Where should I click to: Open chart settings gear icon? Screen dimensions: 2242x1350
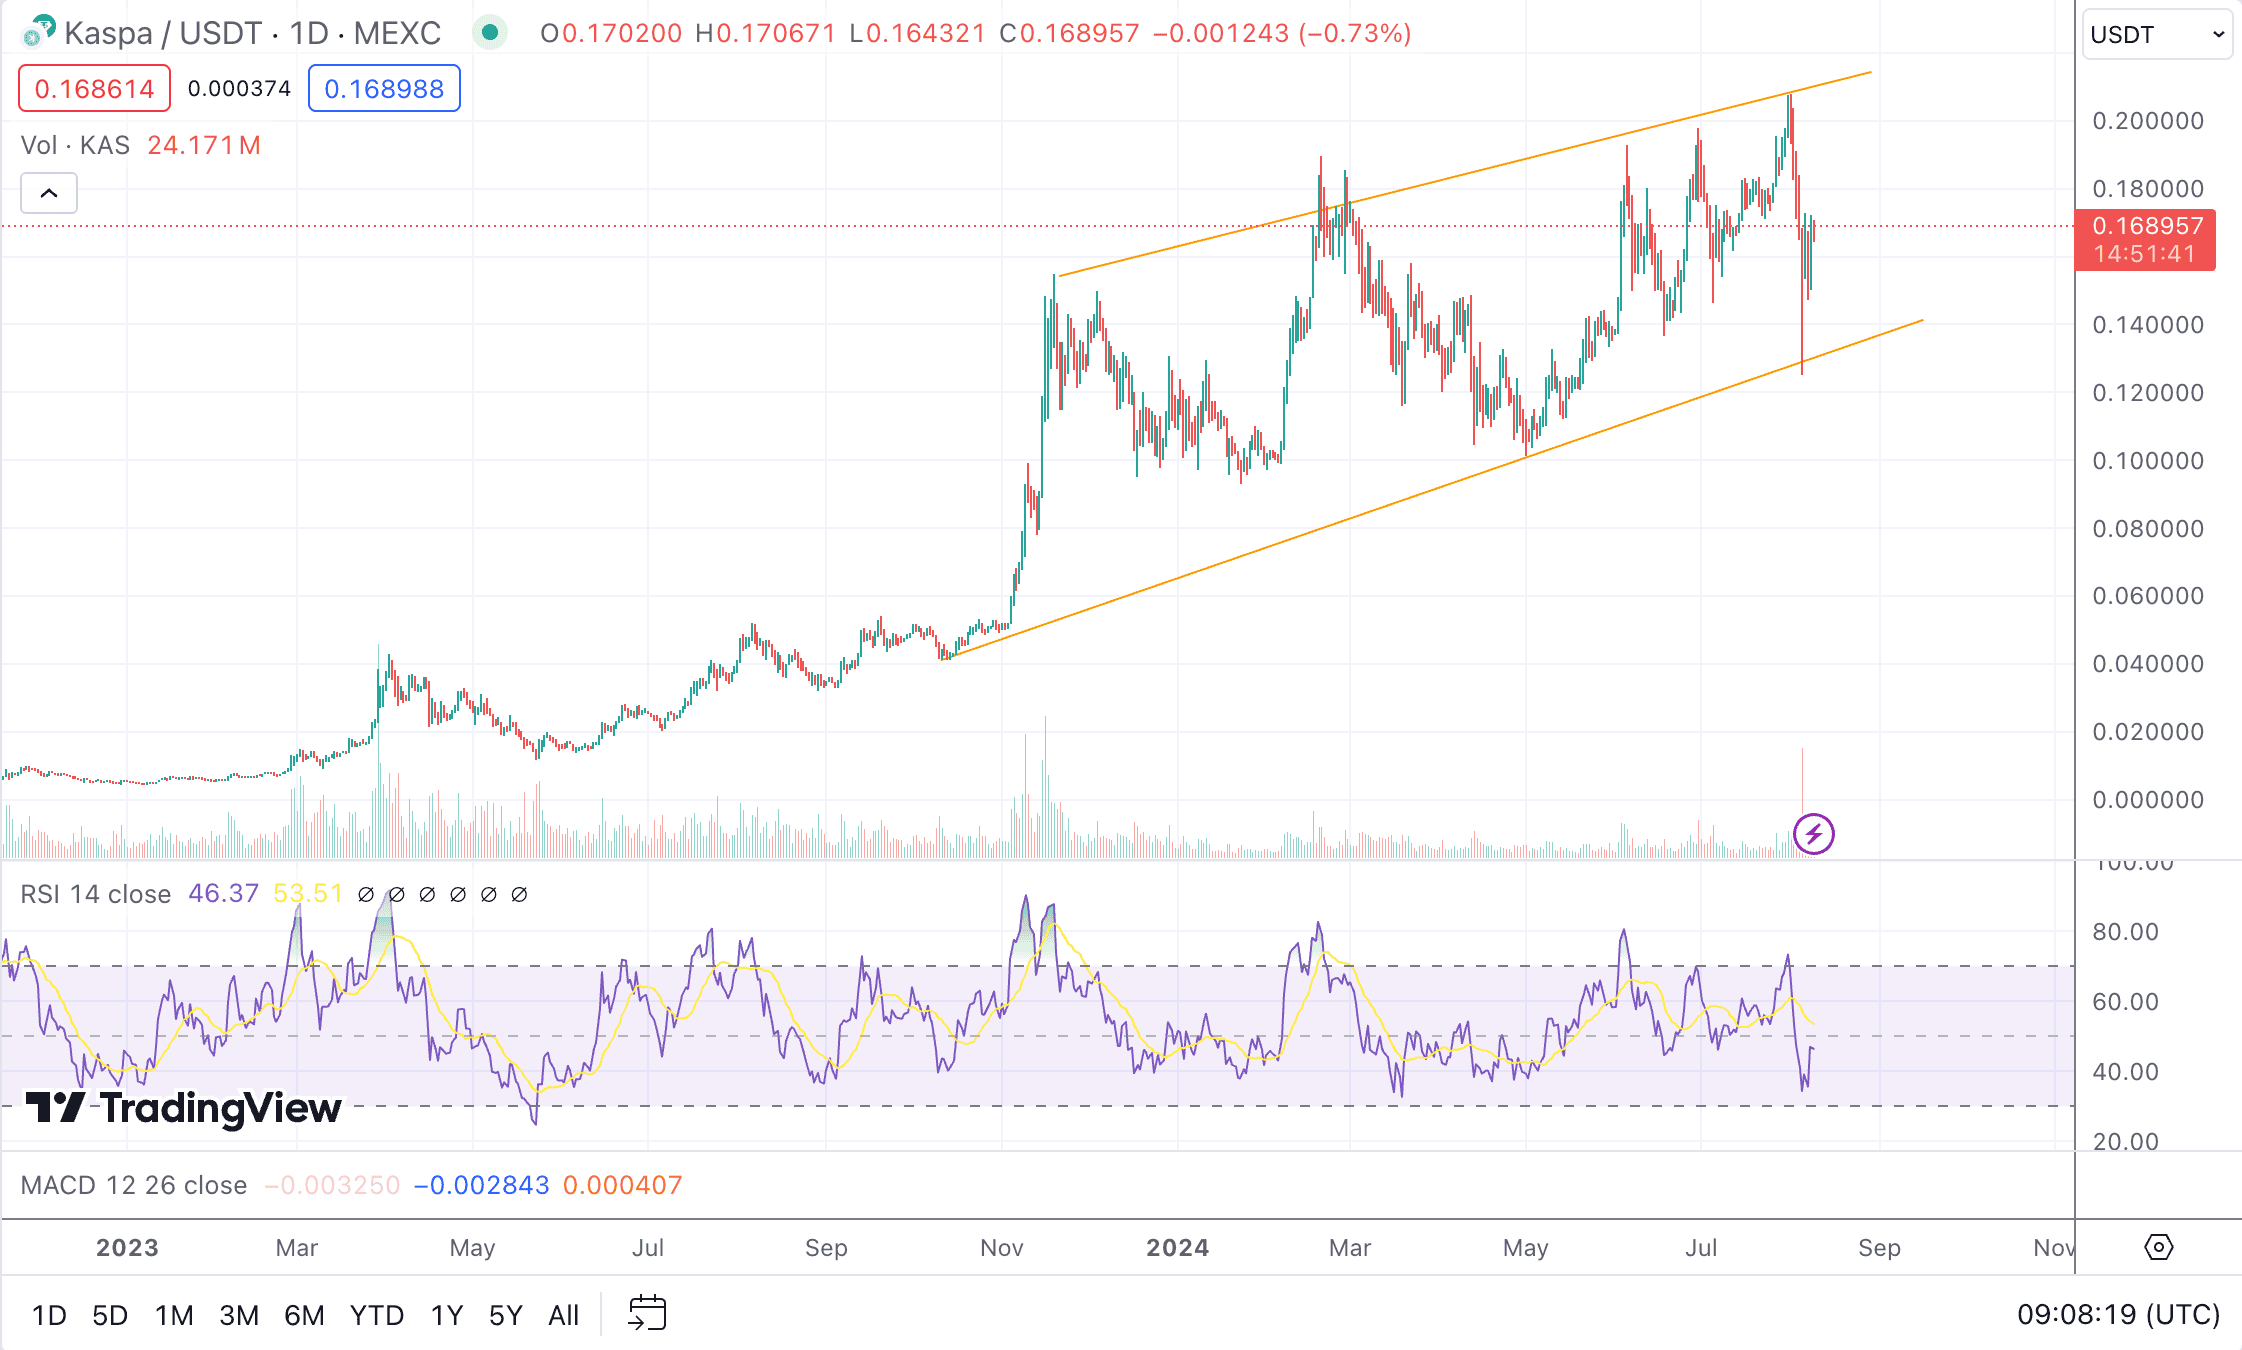[x=2159, y=1247]
